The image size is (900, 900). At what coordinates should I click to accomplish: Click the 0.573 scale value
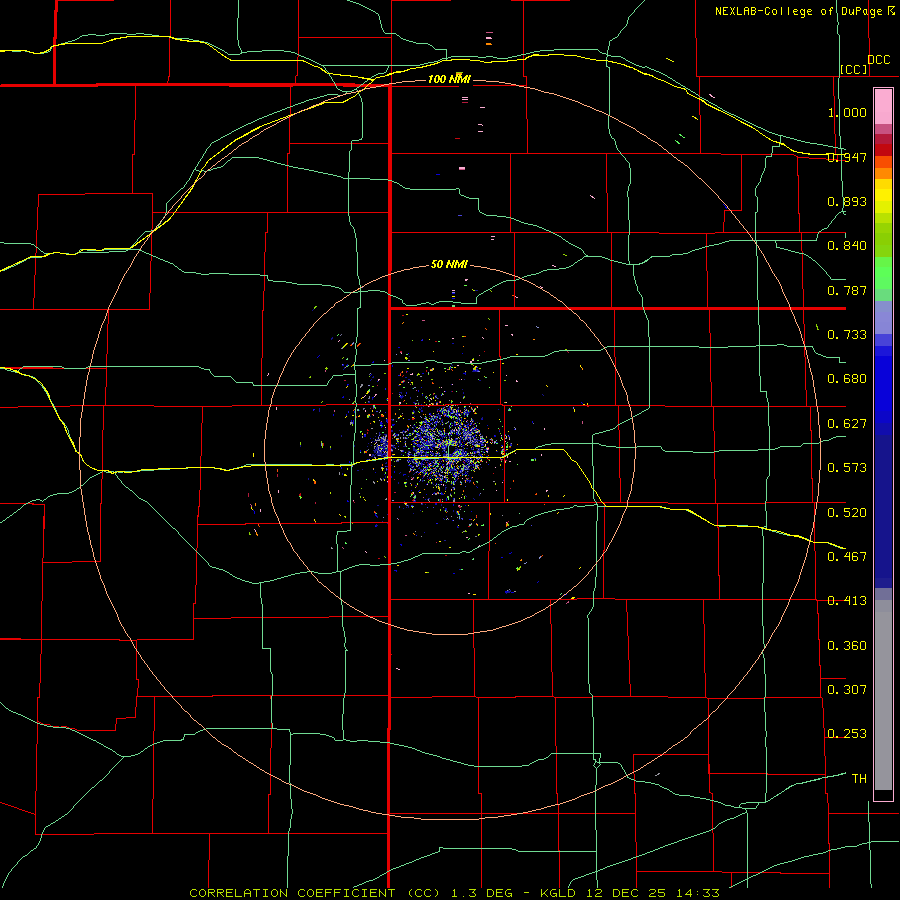point(847,468)
